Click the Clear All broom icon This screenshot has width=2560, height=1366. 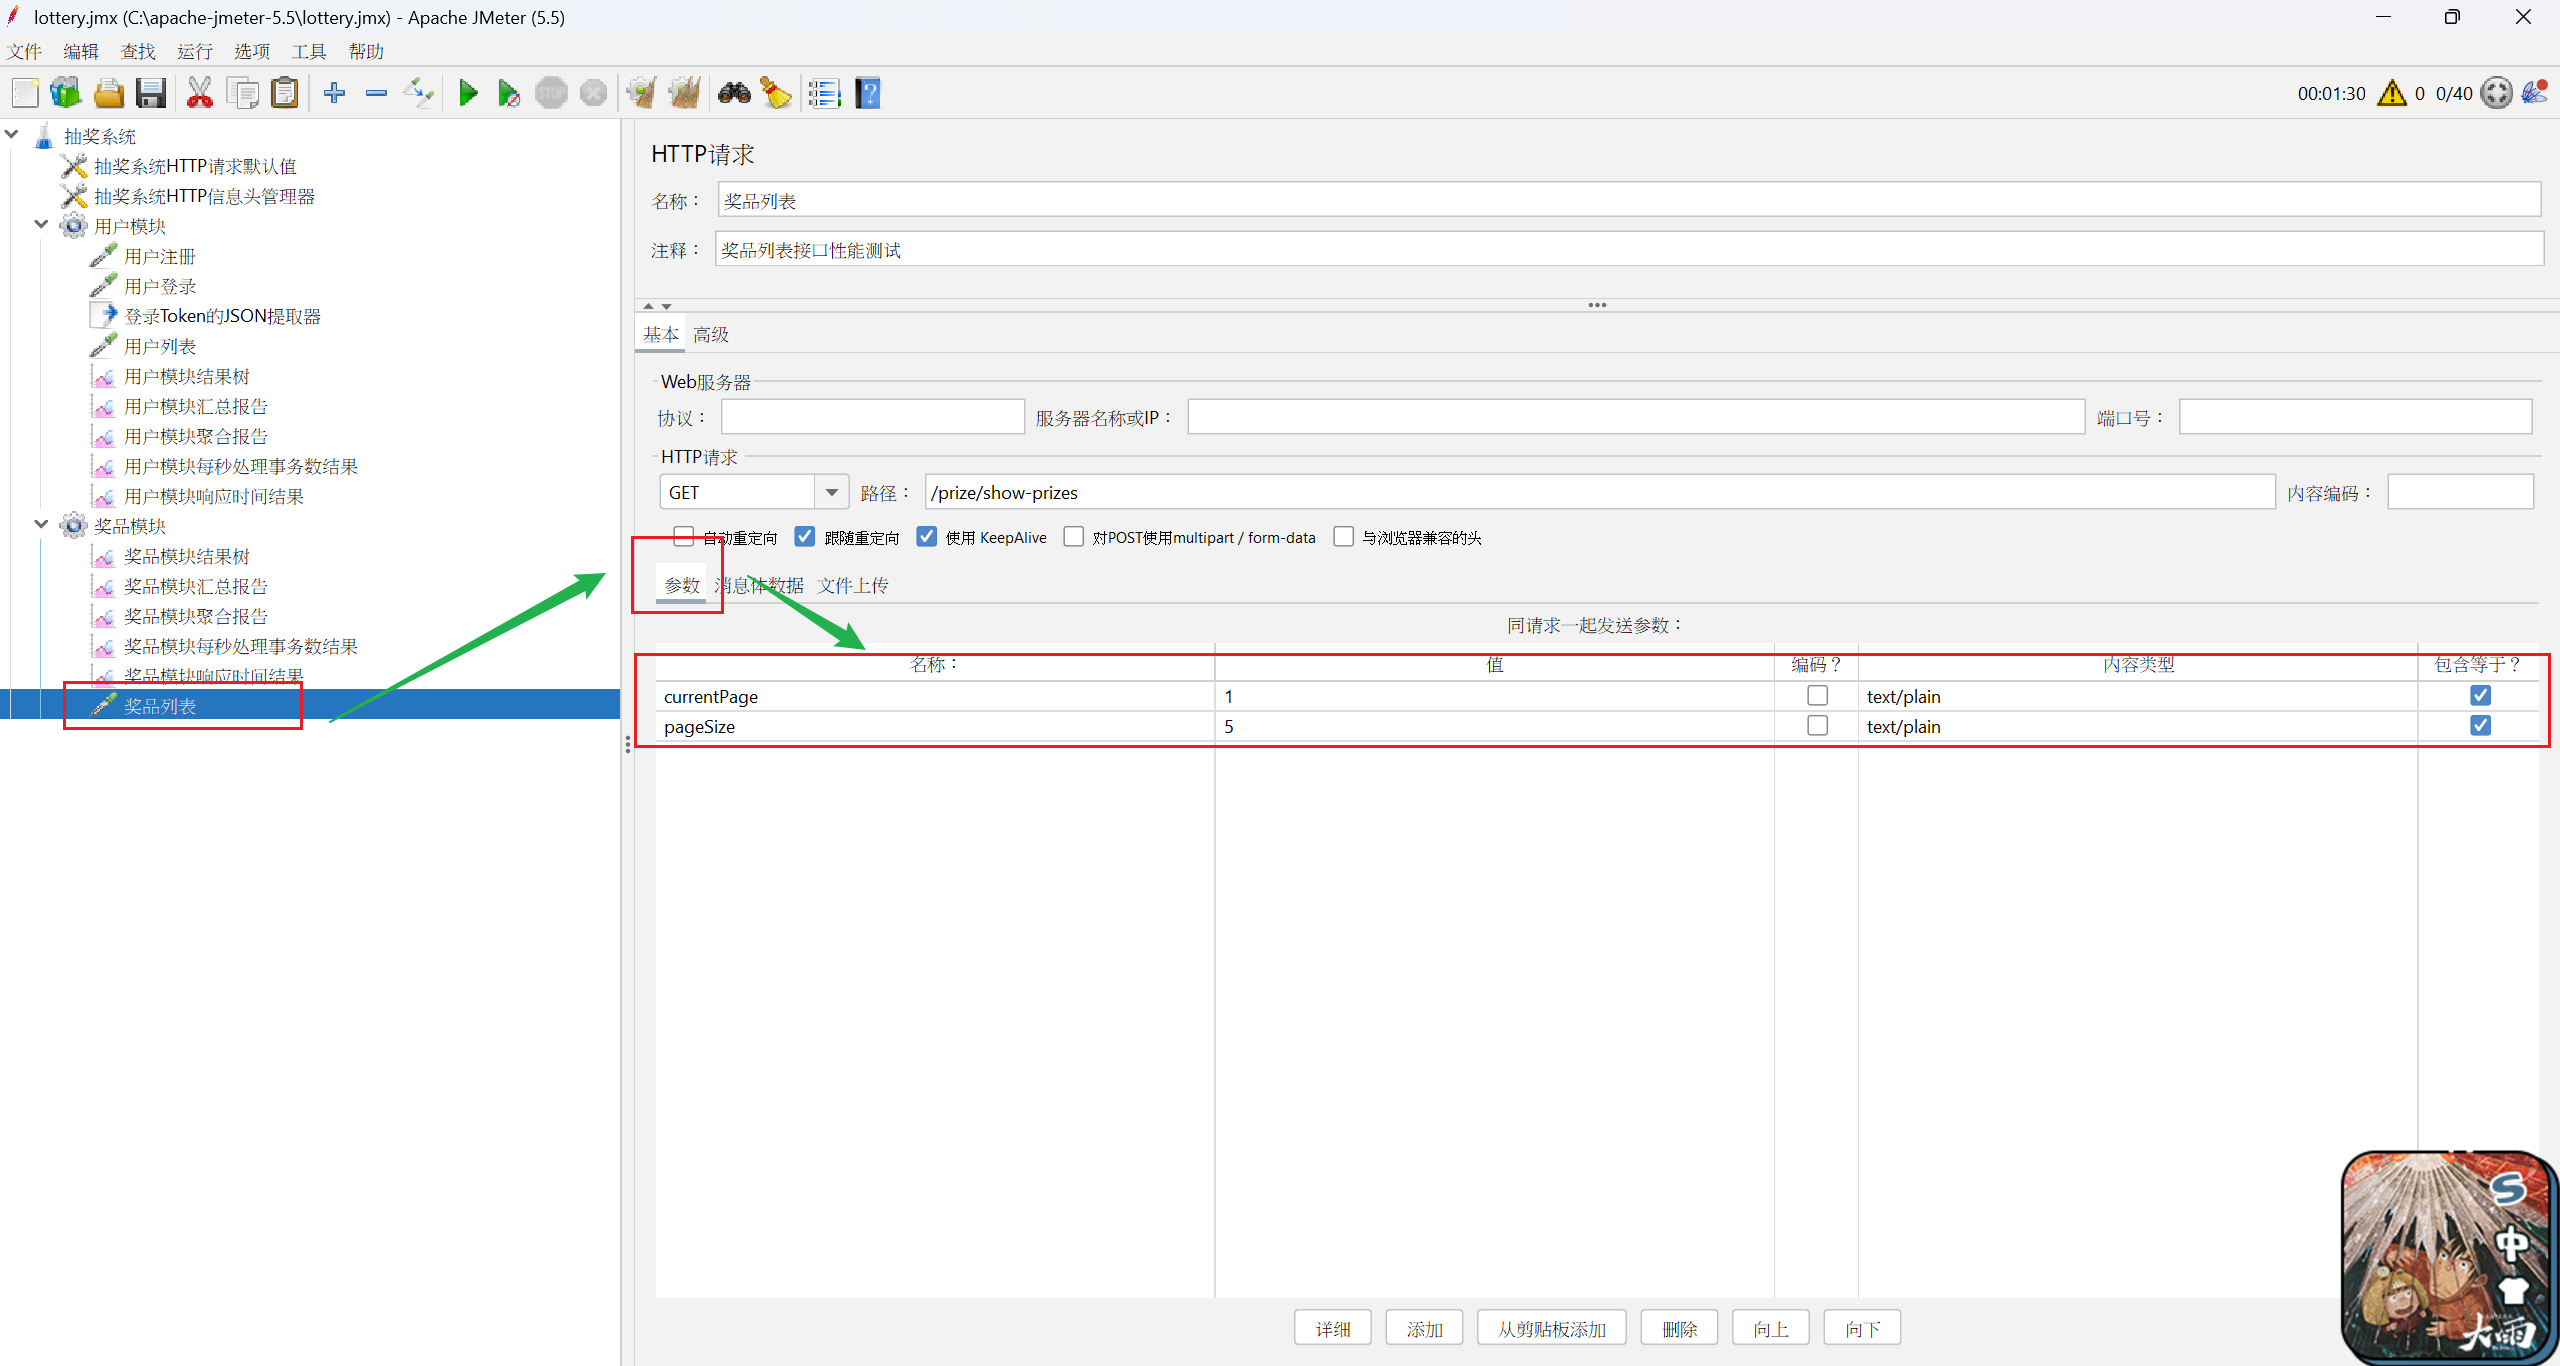tap(685, 94)
